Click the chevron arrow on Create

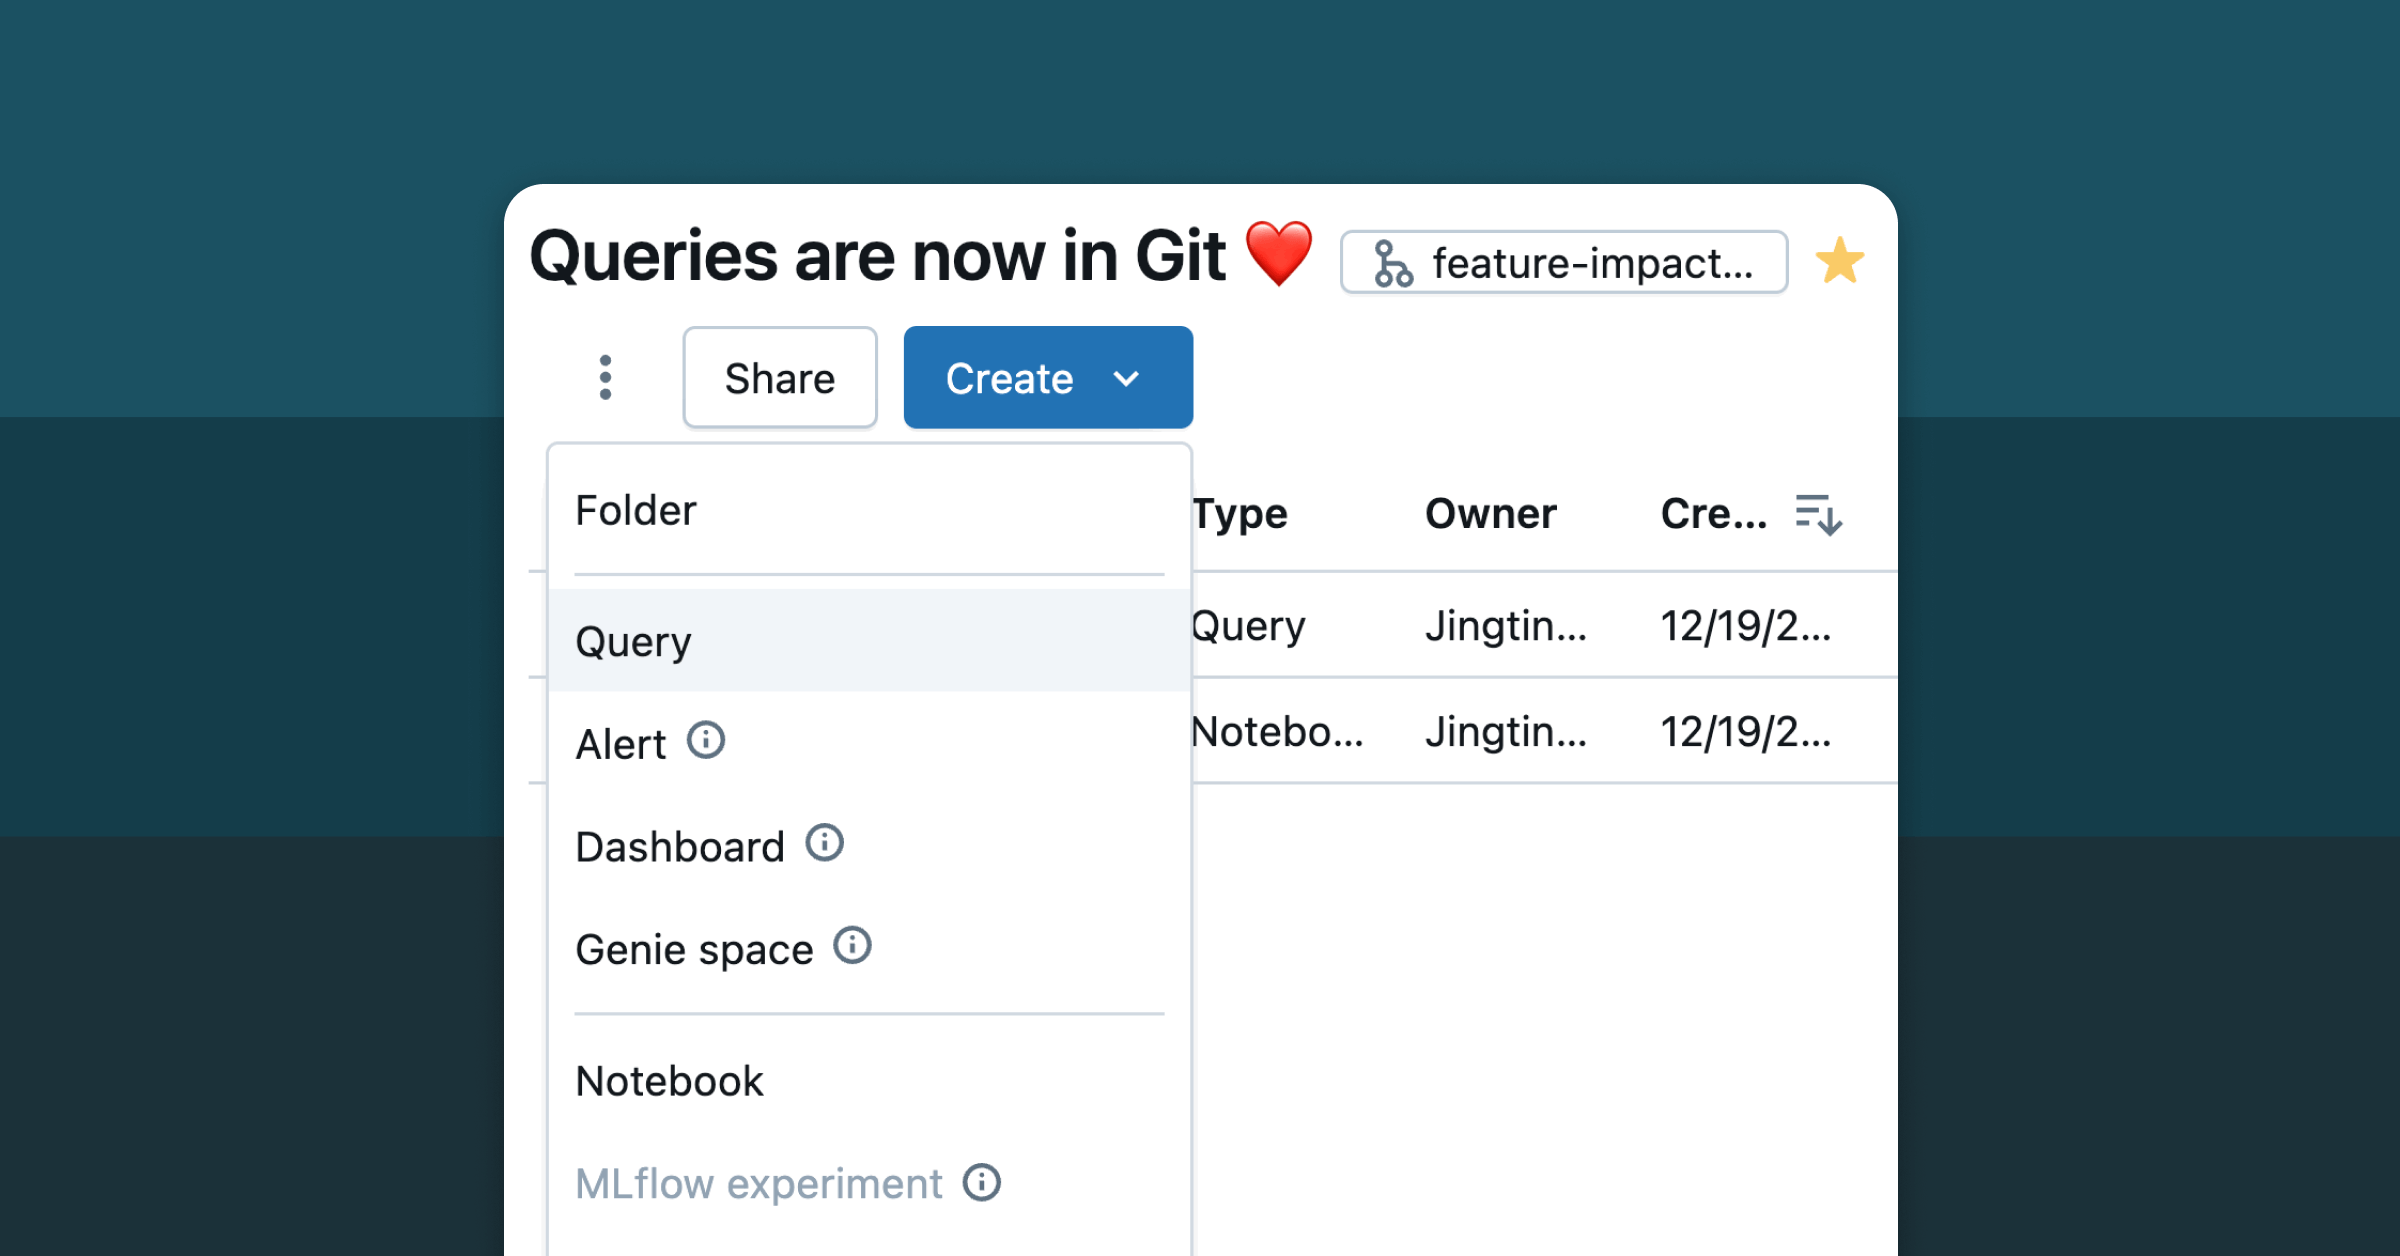pos(1127,379)
